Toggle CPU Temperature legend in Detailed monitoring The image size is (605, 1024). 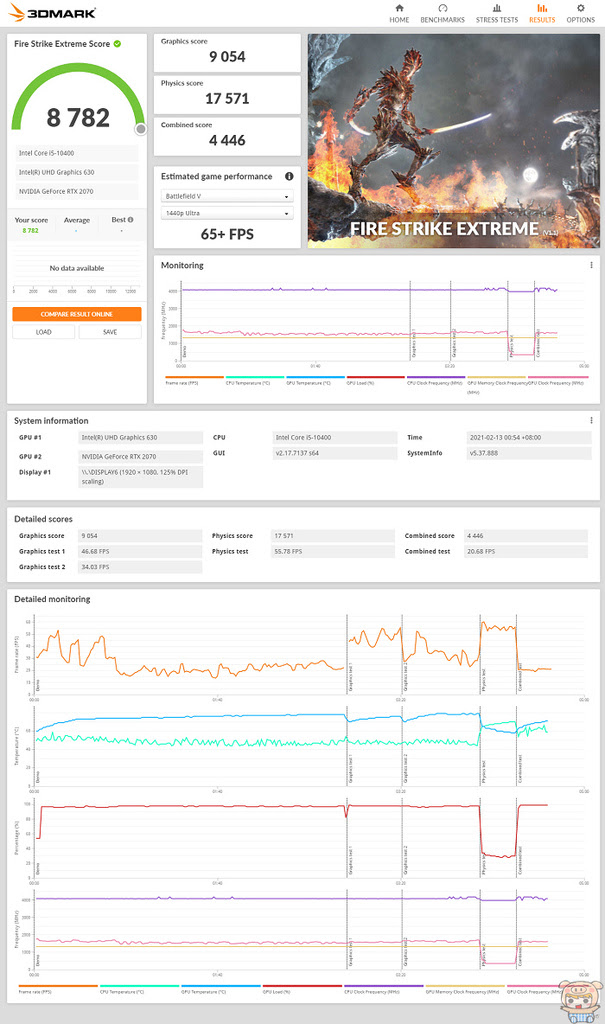click(139, 989)
